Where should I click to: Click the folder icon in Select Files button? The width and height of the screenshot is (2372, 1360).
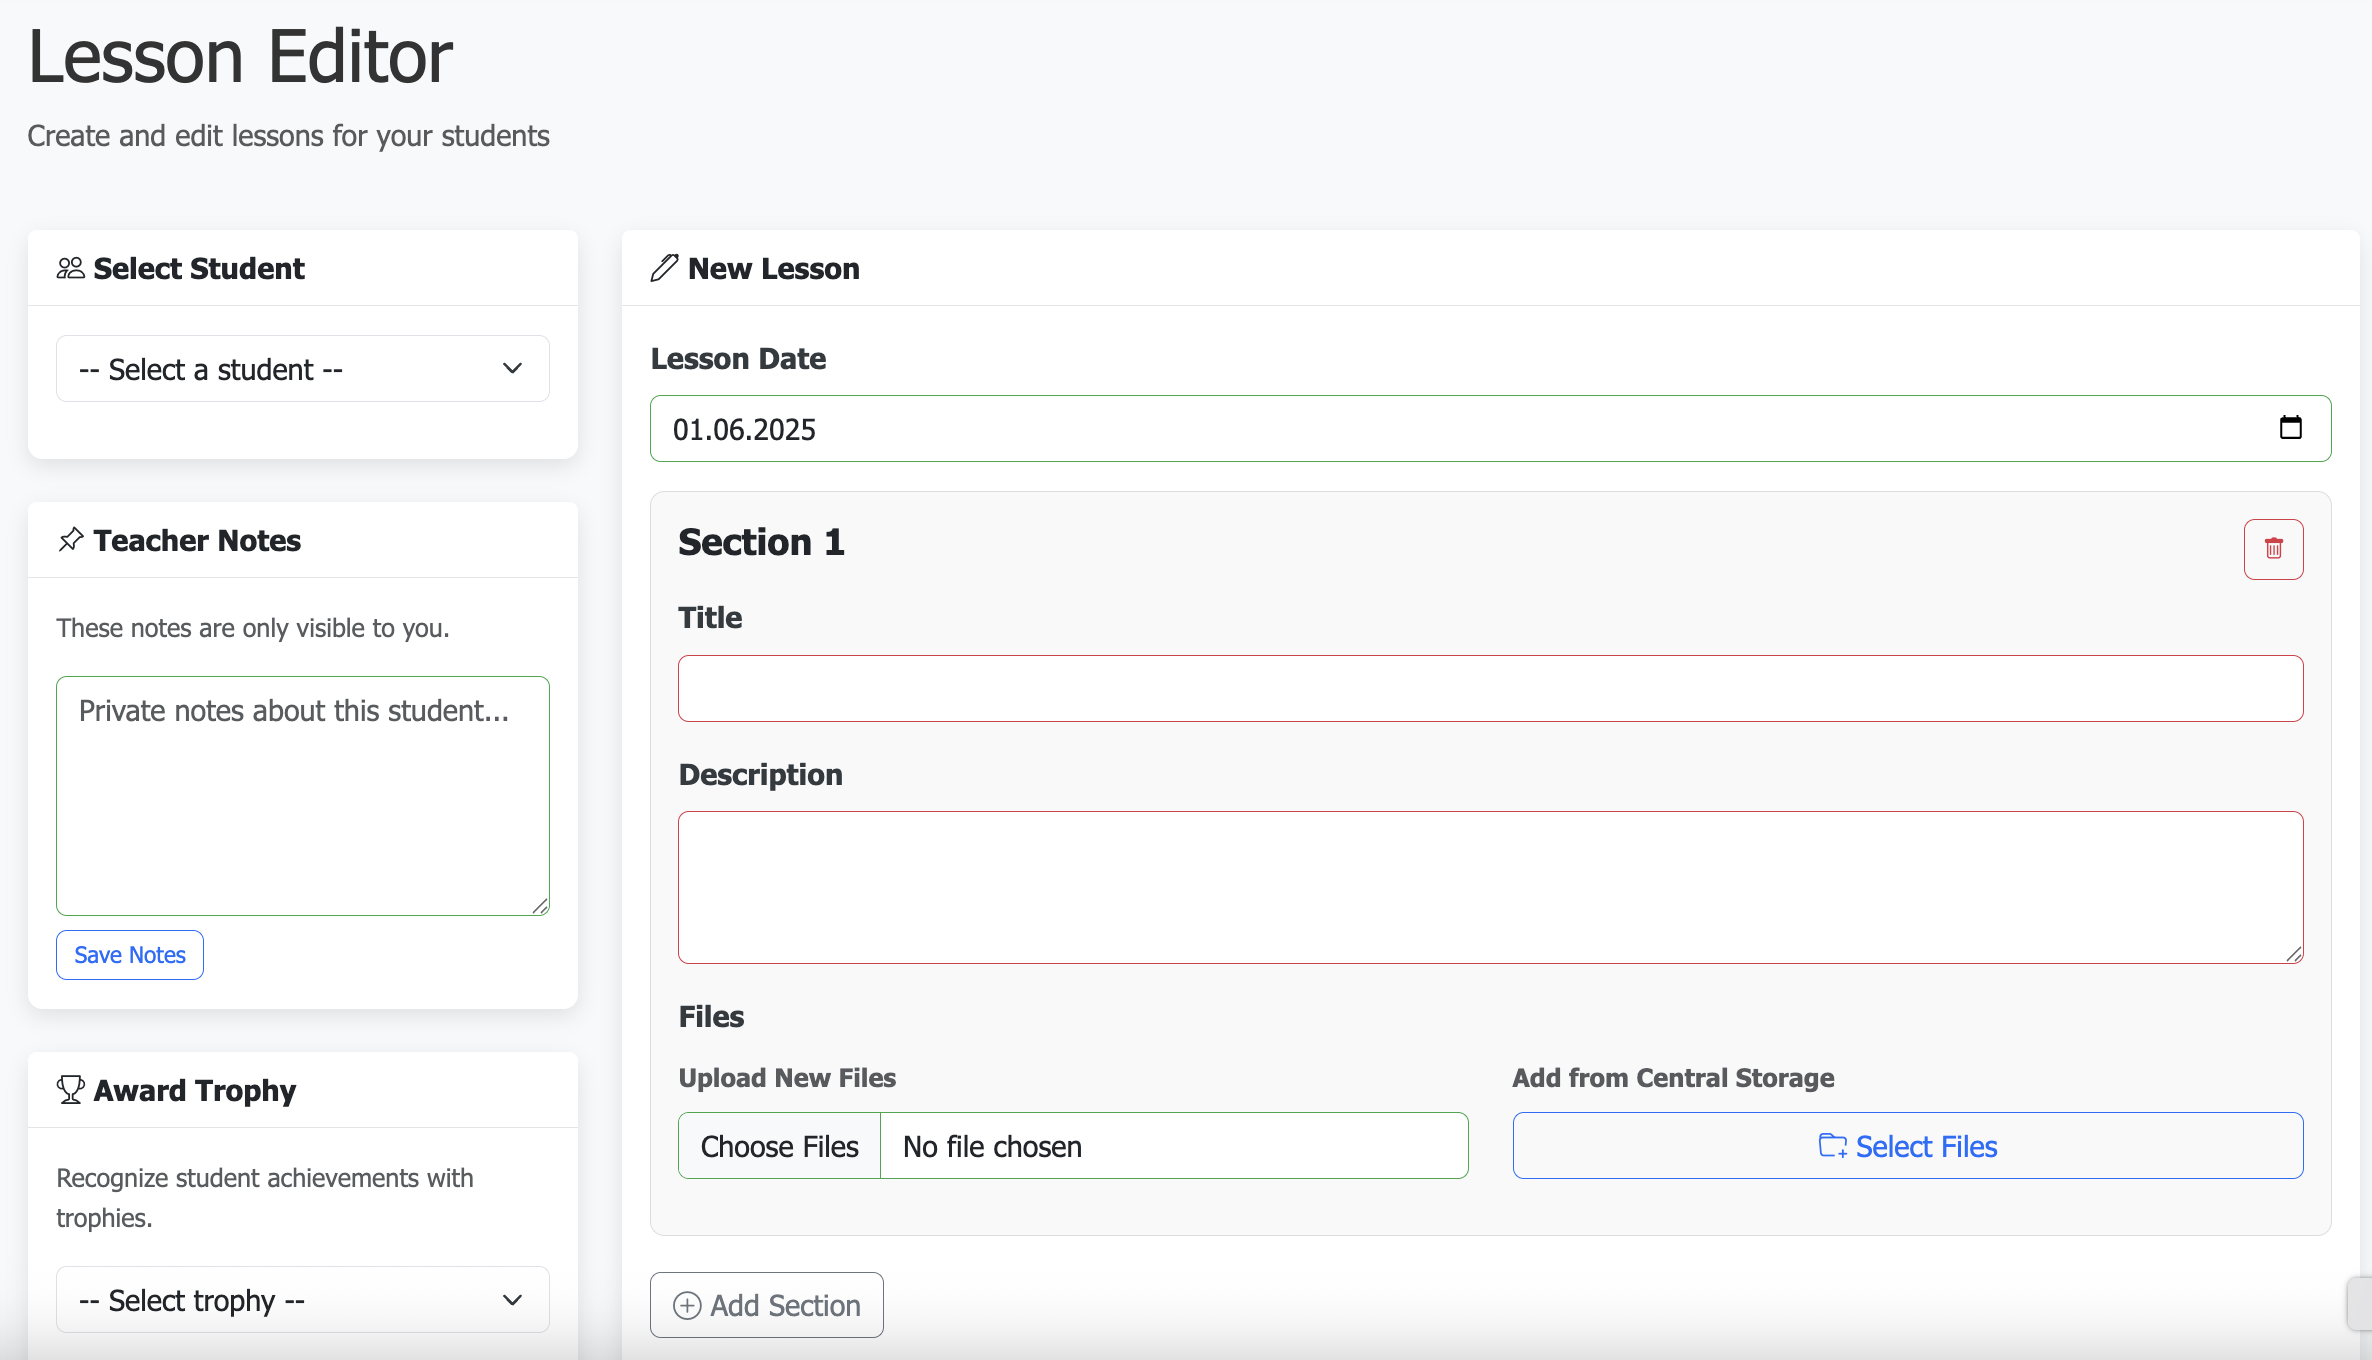coord(1832,1146)
